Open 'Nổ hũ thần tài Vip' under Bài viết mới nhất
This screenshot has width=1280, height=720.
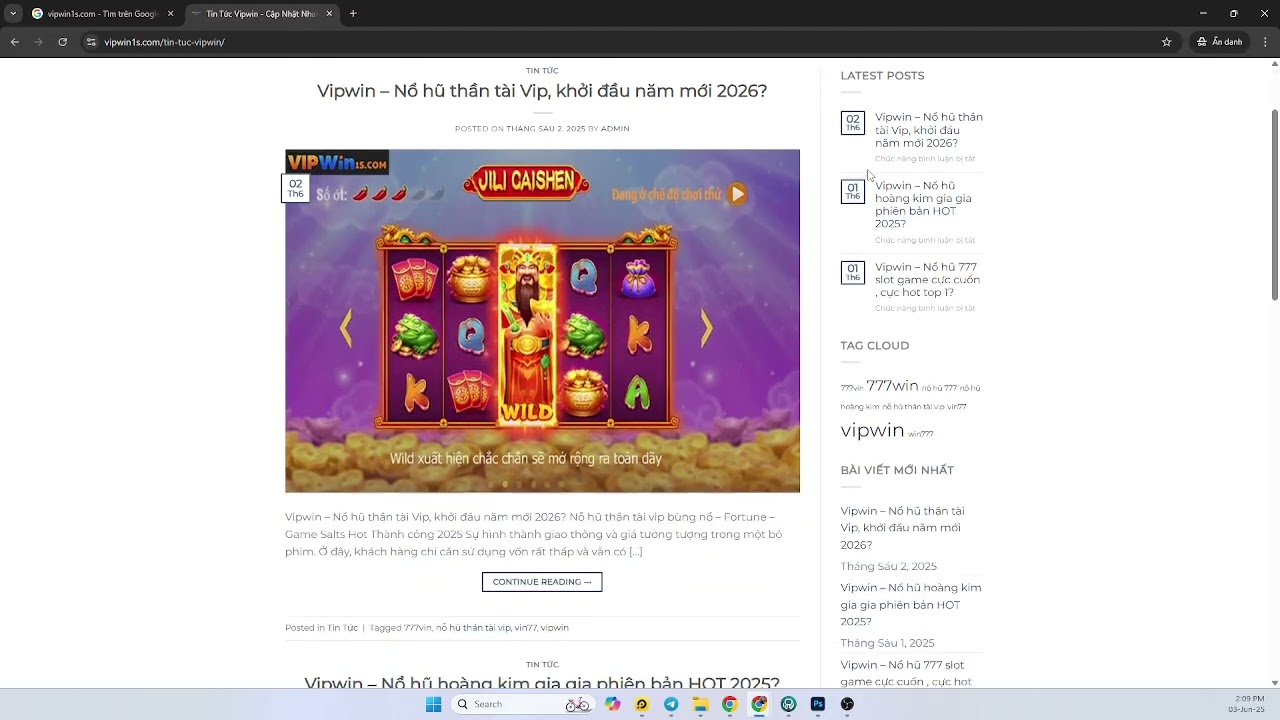(902, 528)
